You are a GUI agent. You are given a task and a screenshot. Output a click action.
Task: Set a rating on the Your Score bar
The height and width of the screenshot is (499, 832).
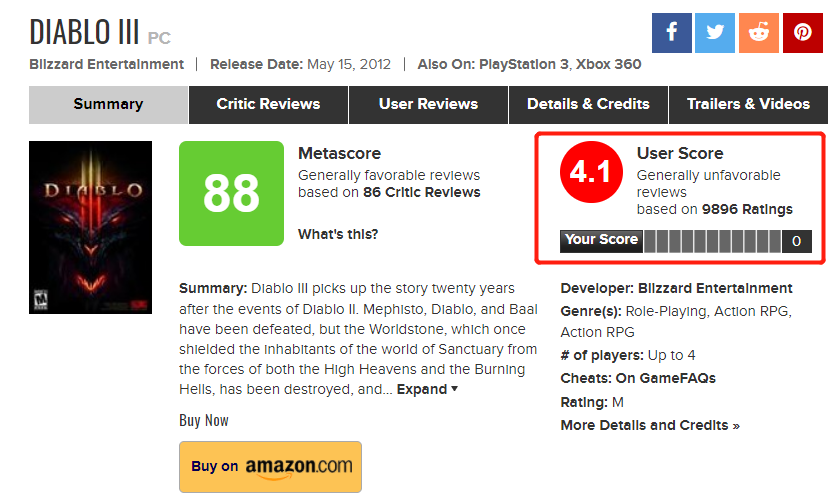(x=712, y=240)
